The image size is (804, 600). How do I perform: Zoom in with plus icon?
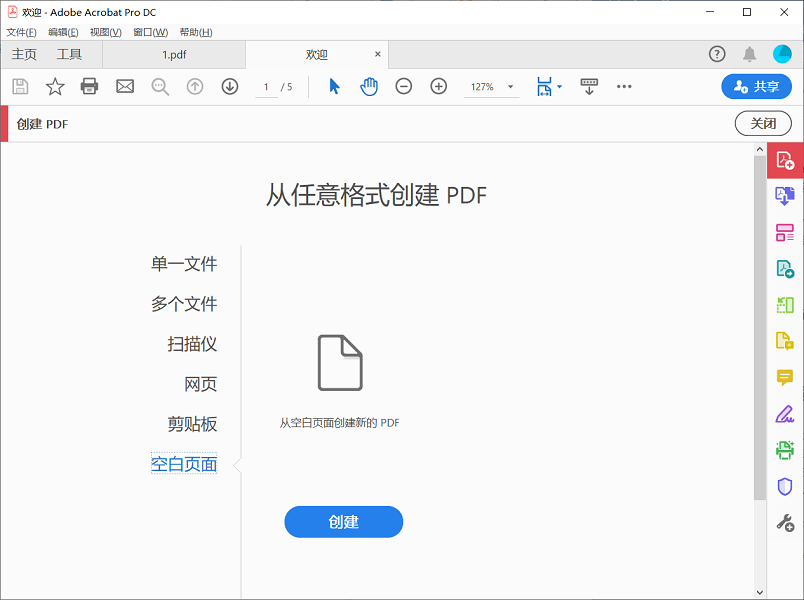point(438,86)
